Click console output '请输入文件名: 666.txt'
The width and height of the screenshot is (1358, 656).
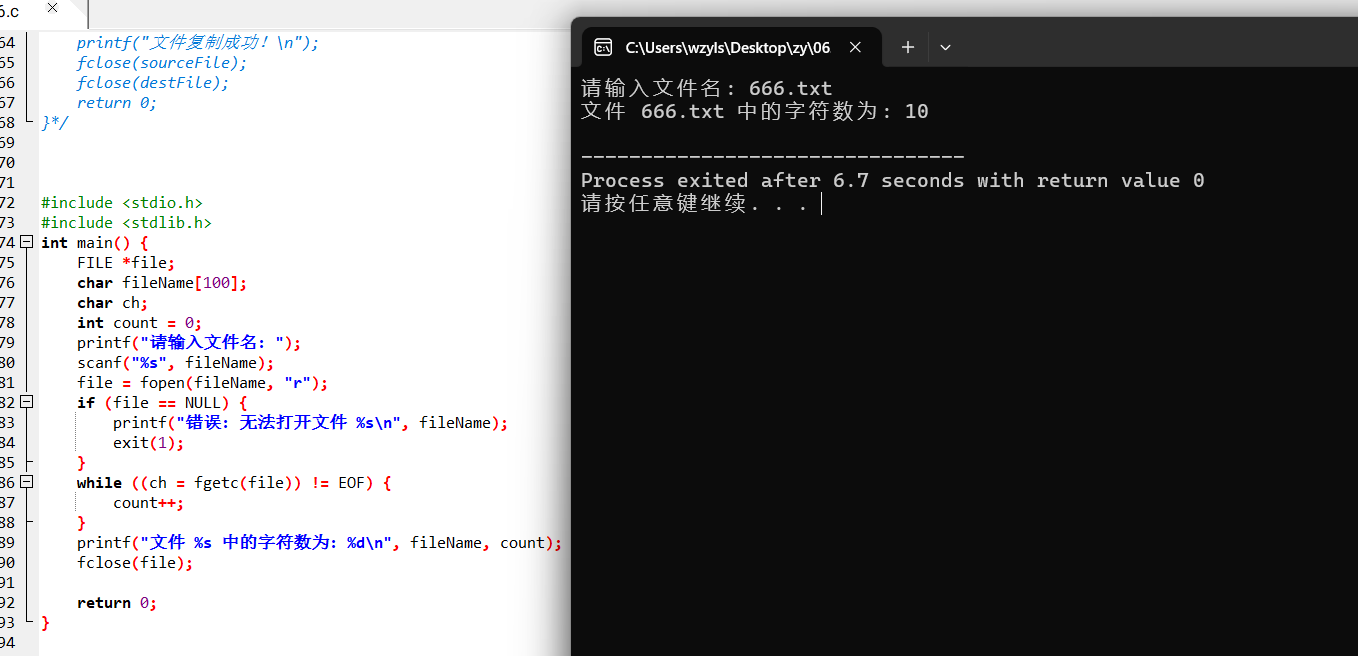[x=707, y=88]
